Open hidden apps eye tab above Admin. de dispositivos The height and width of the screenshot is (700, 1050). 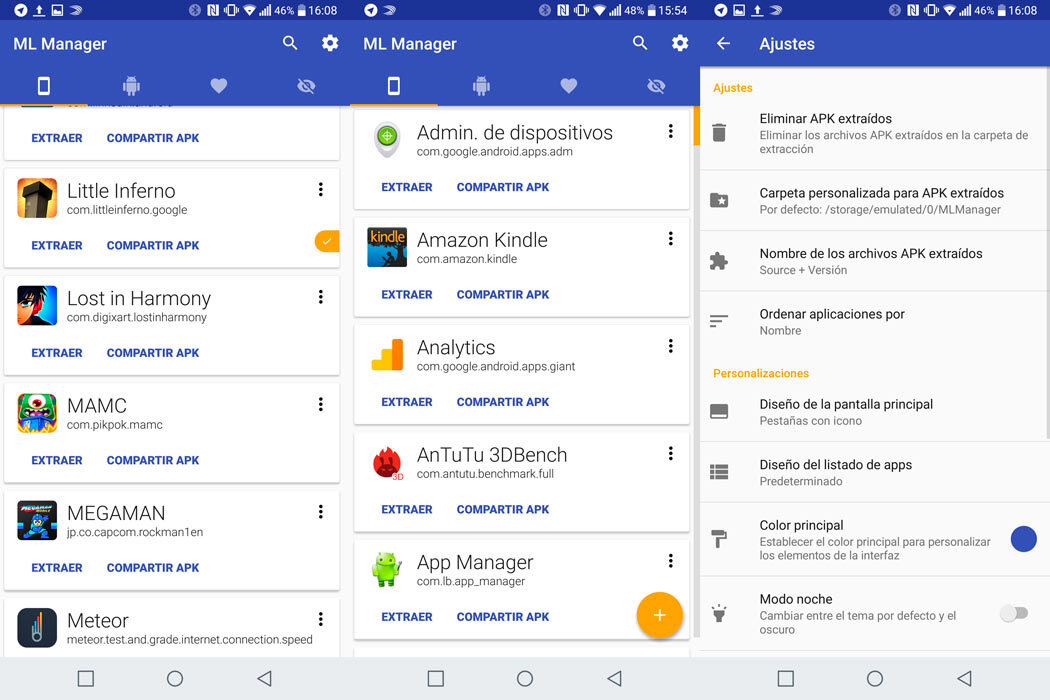click(x=656, y=86)
